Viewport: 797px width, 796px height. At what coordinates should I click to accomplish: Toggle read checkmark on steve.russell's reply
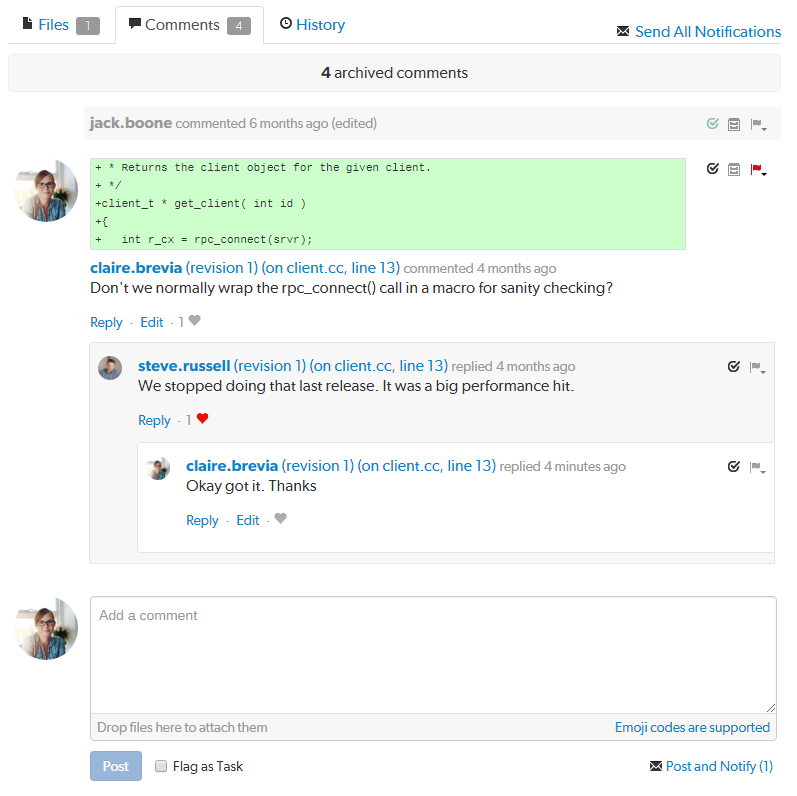click(733, 366)
